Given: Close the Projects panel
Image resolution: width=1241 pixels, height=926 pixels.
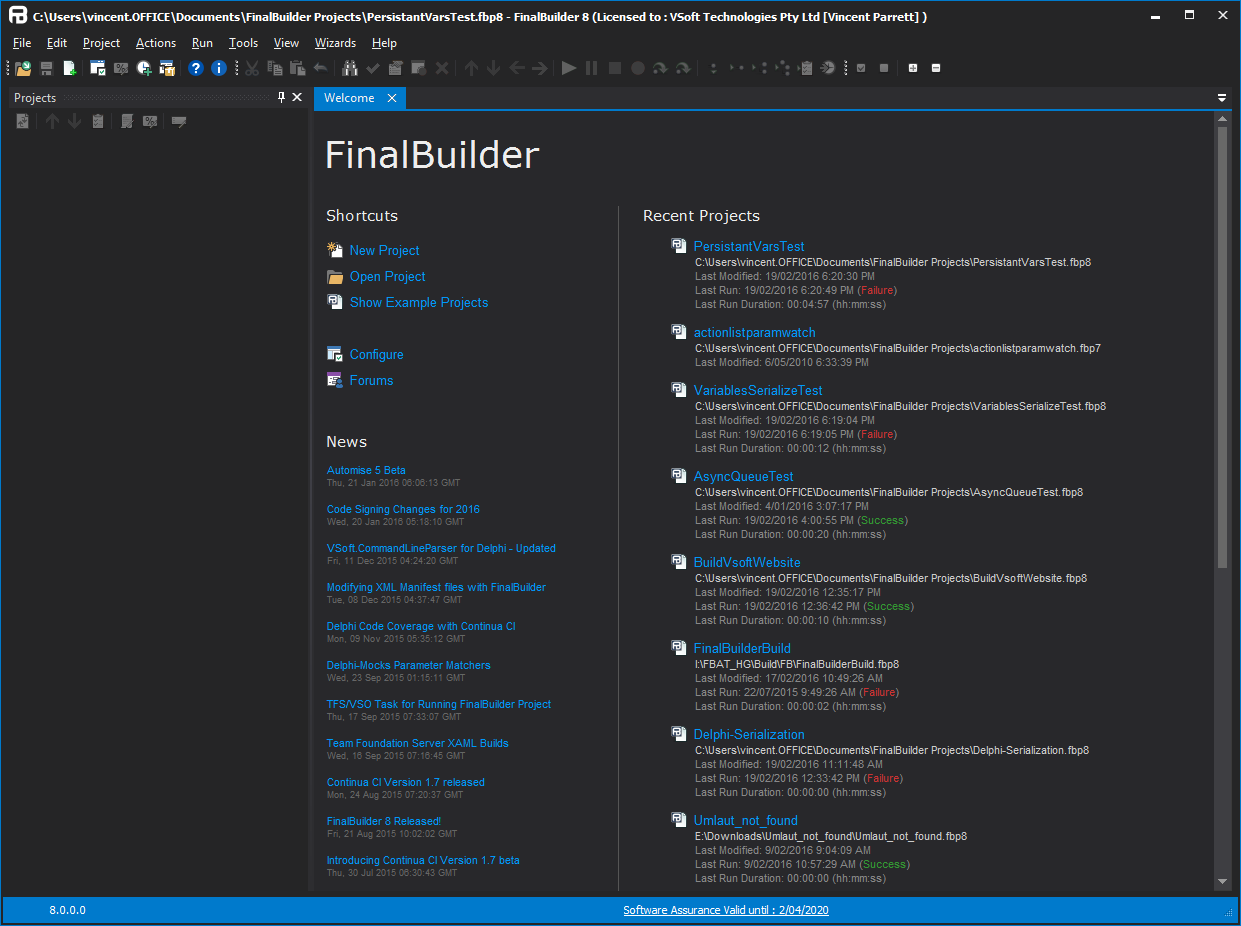Looking at the screenshot, I should (x=297, y=97).
